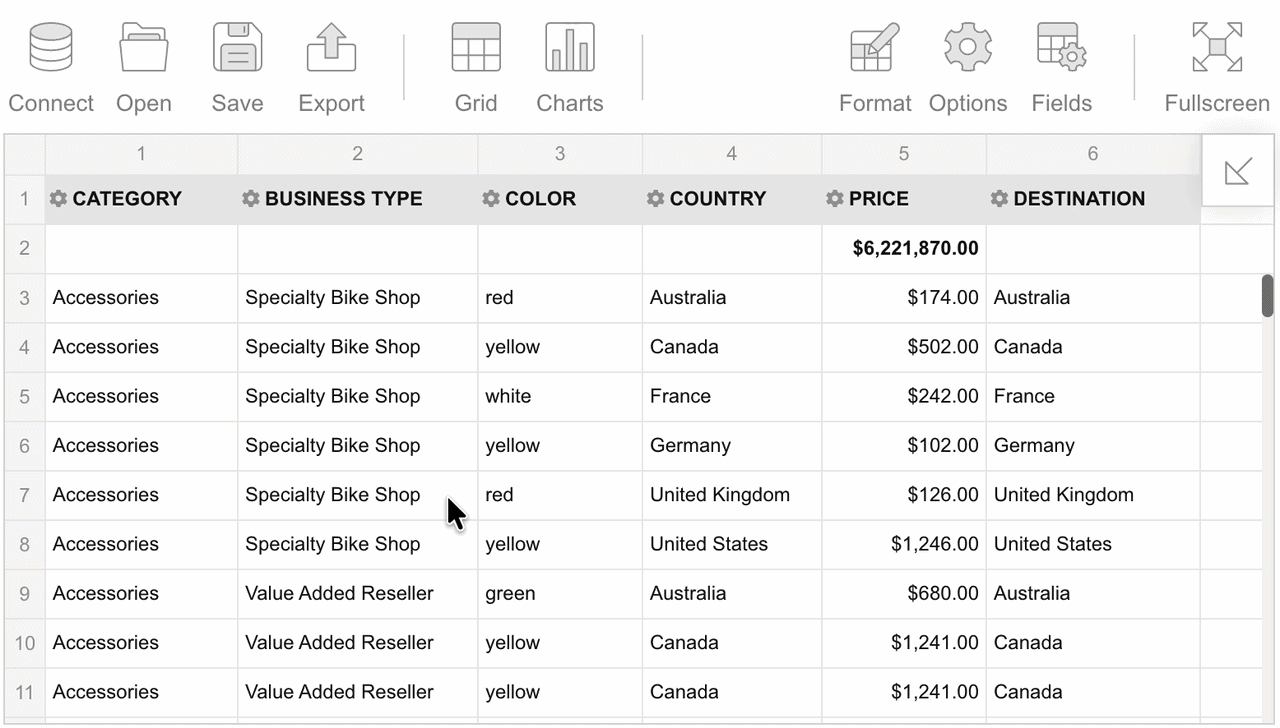
Task: Select column number 4 header
Action: (x=732, y=154)
